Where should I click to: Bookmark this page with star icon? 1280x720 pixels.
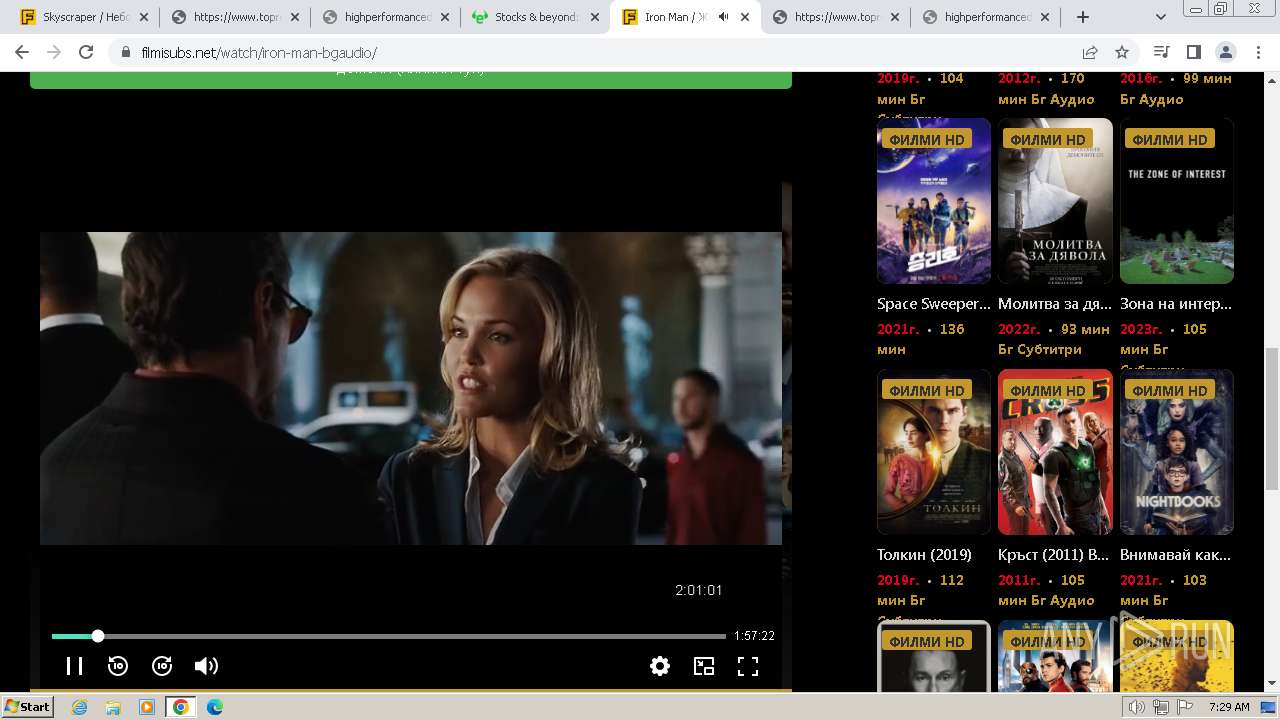coord(1122,52)
